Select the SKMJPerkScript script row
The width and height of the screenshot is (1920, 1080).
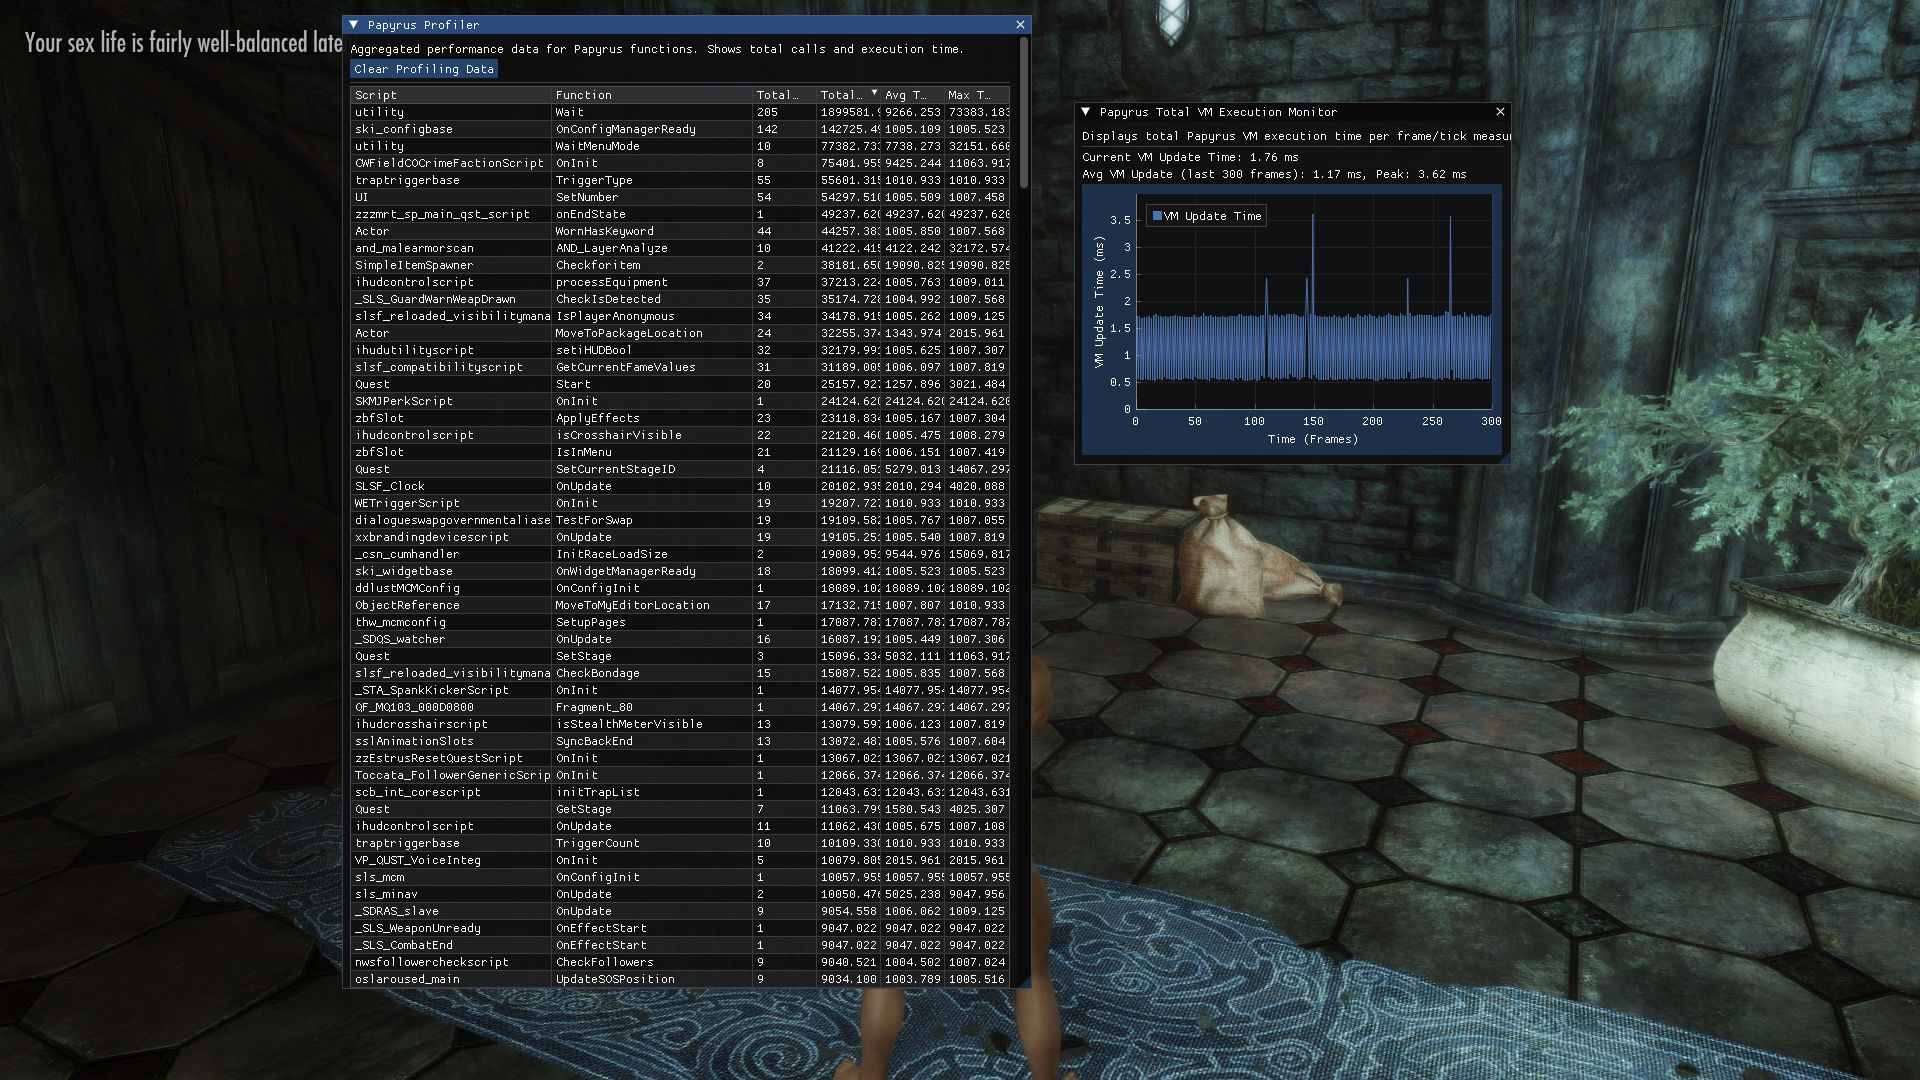680,401
